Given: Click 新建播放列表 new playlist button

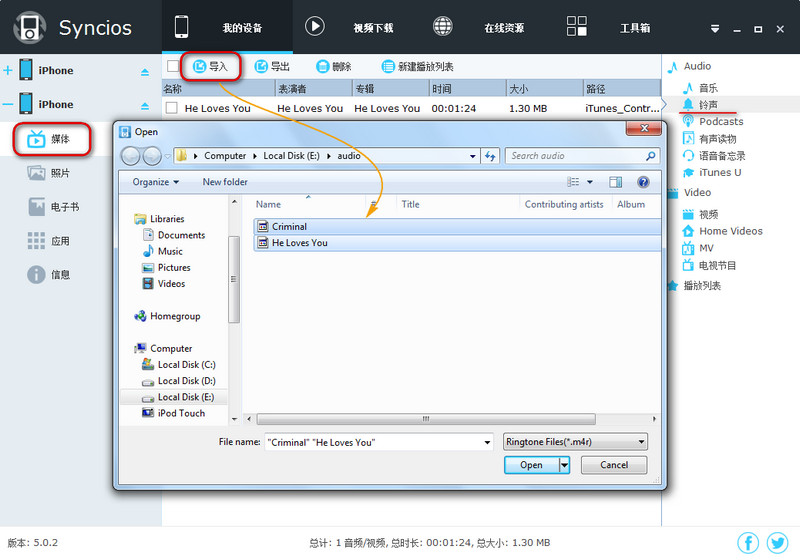Looking at the screenshot, I should pyautogui.click(x=417, y=66).
